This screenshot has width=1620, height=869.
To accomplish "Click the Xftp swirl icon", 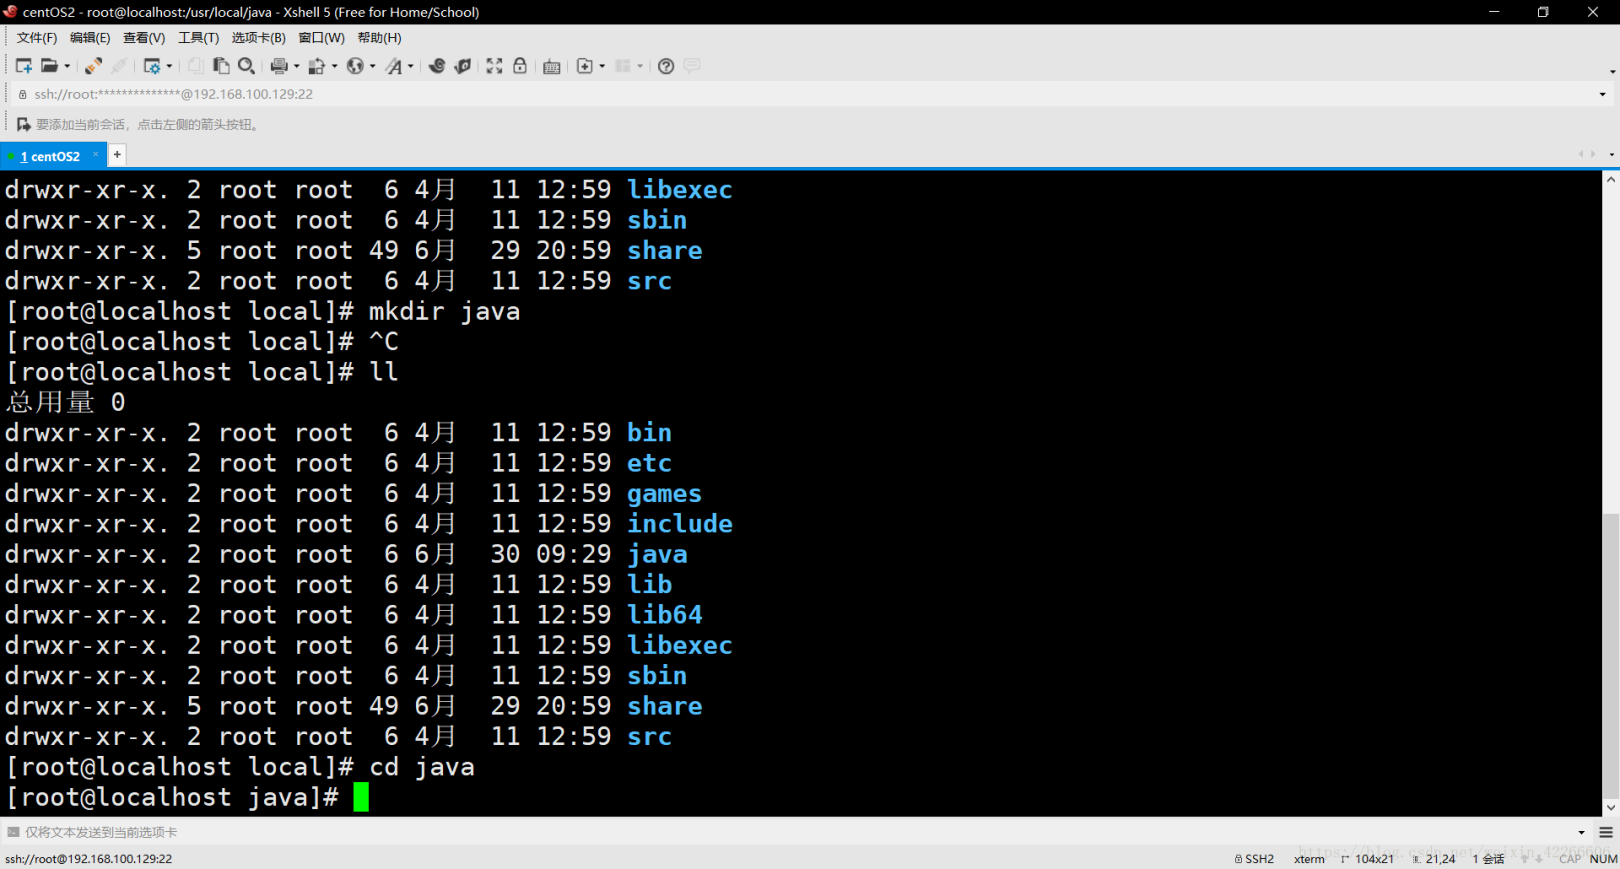I will pyautogui.click(x=437, y=66).
